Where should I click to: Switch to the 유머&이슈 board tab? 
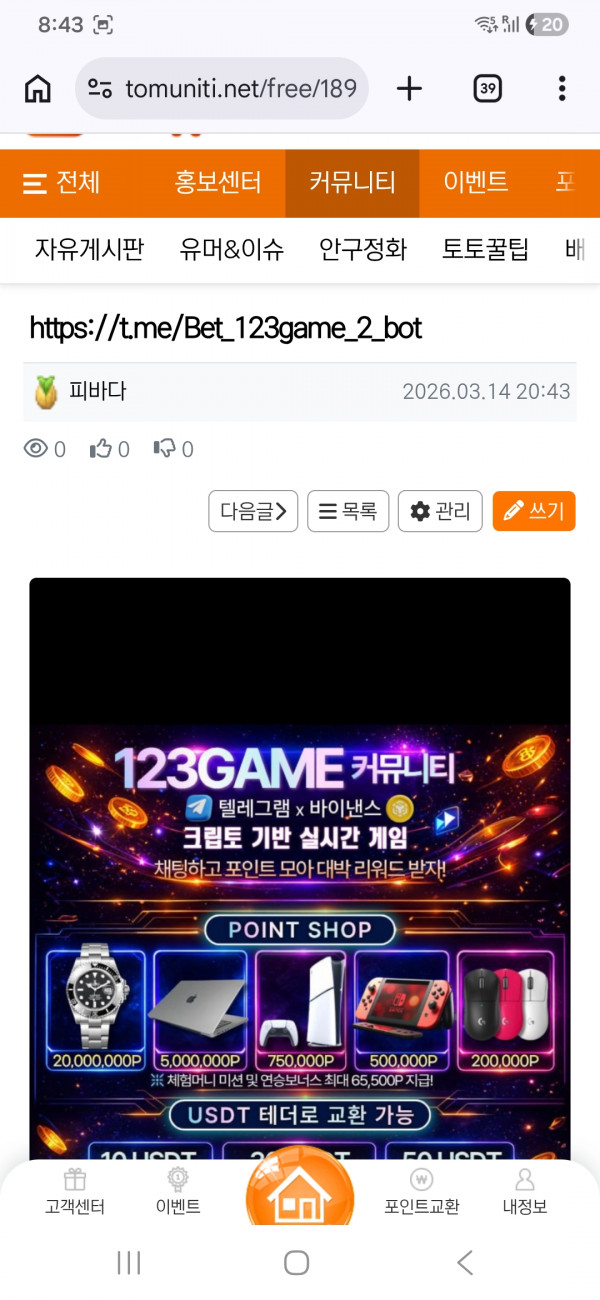(232, 249)
